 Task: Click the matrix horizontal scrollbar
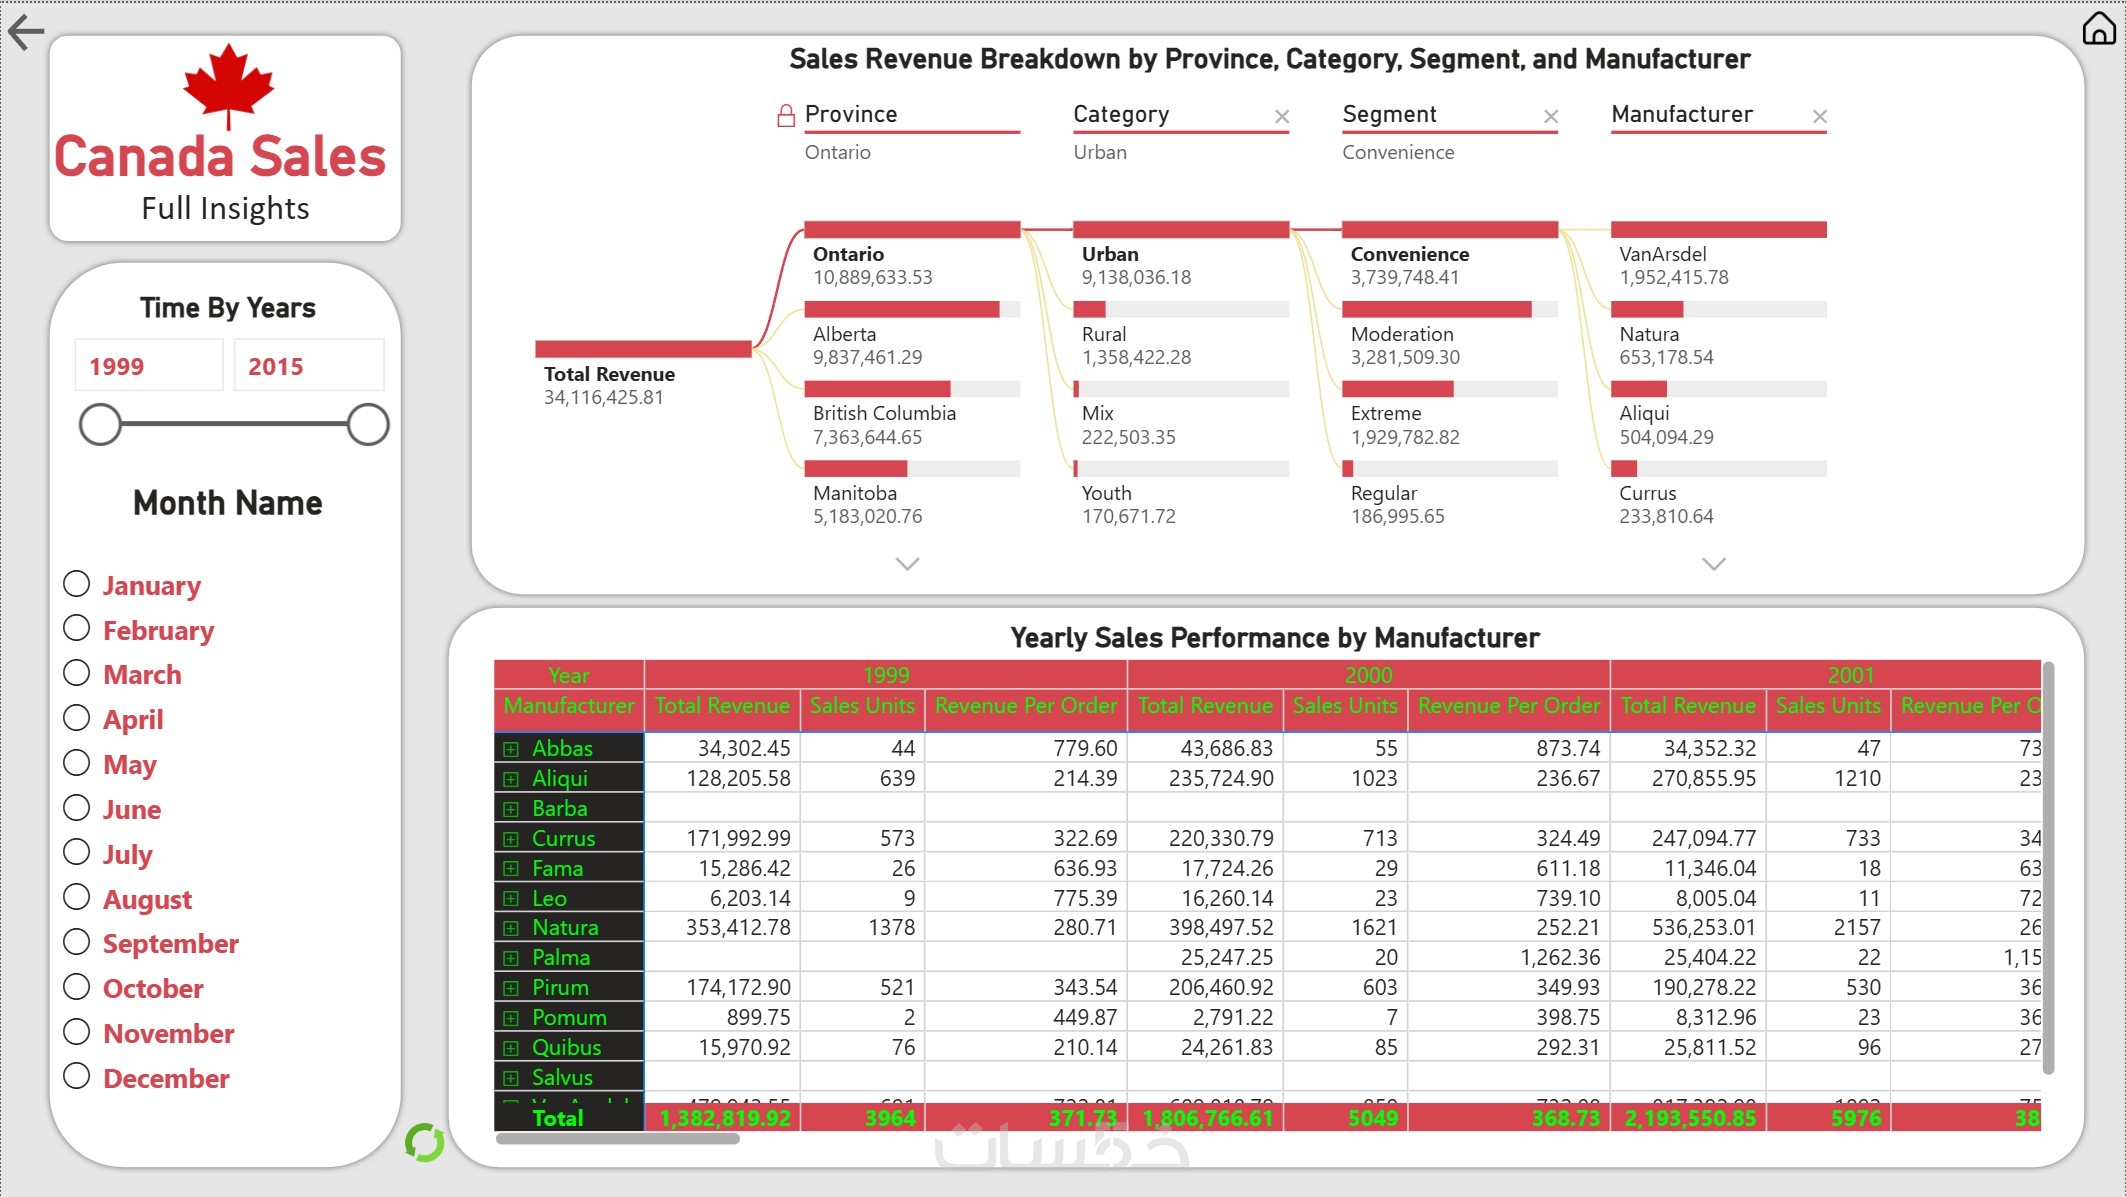point(618,1138)
